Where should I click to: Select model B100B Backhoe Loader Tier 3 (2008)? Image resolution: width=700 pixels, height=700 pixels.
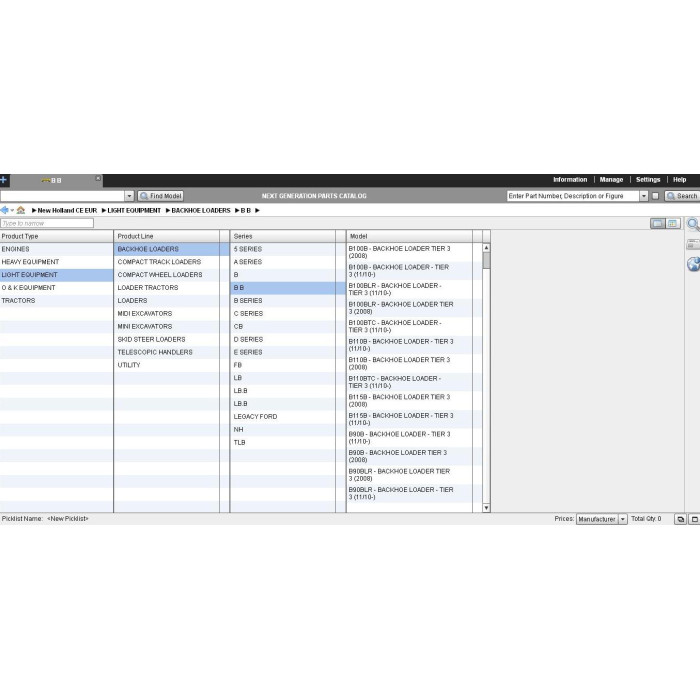[x=409, y=252]
